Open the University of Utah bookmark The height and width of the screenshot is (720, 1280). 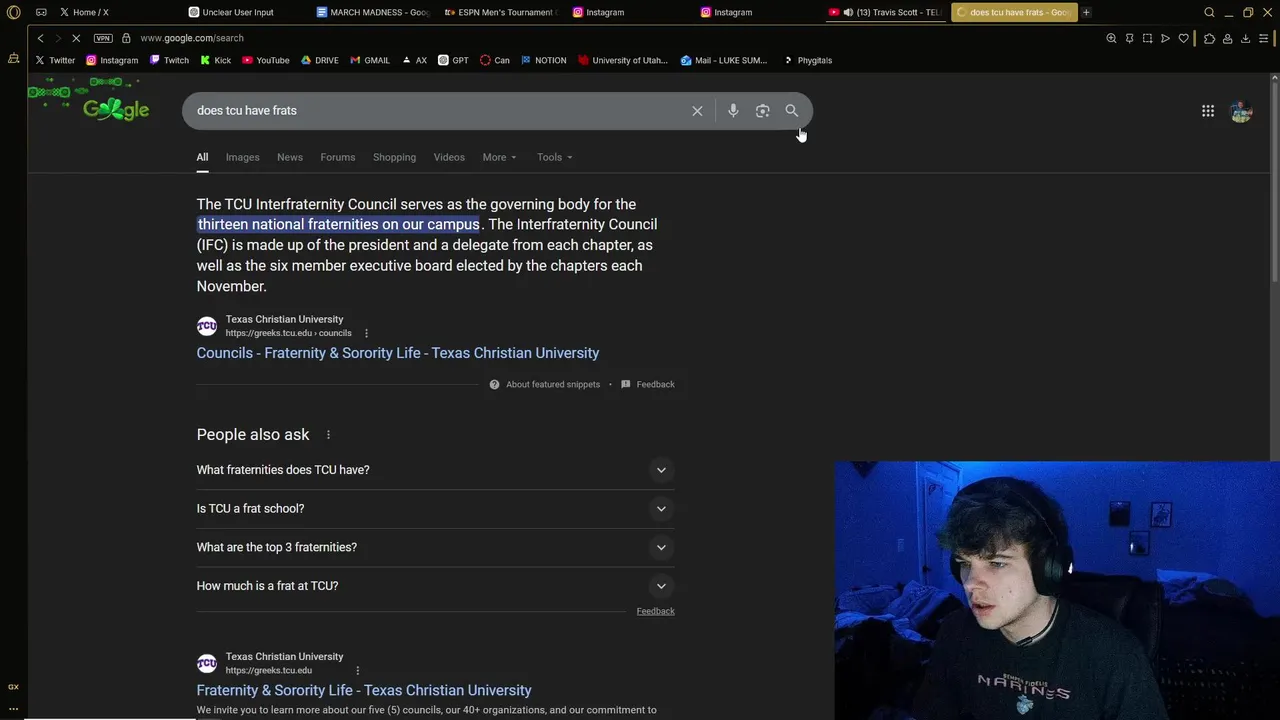623,60
